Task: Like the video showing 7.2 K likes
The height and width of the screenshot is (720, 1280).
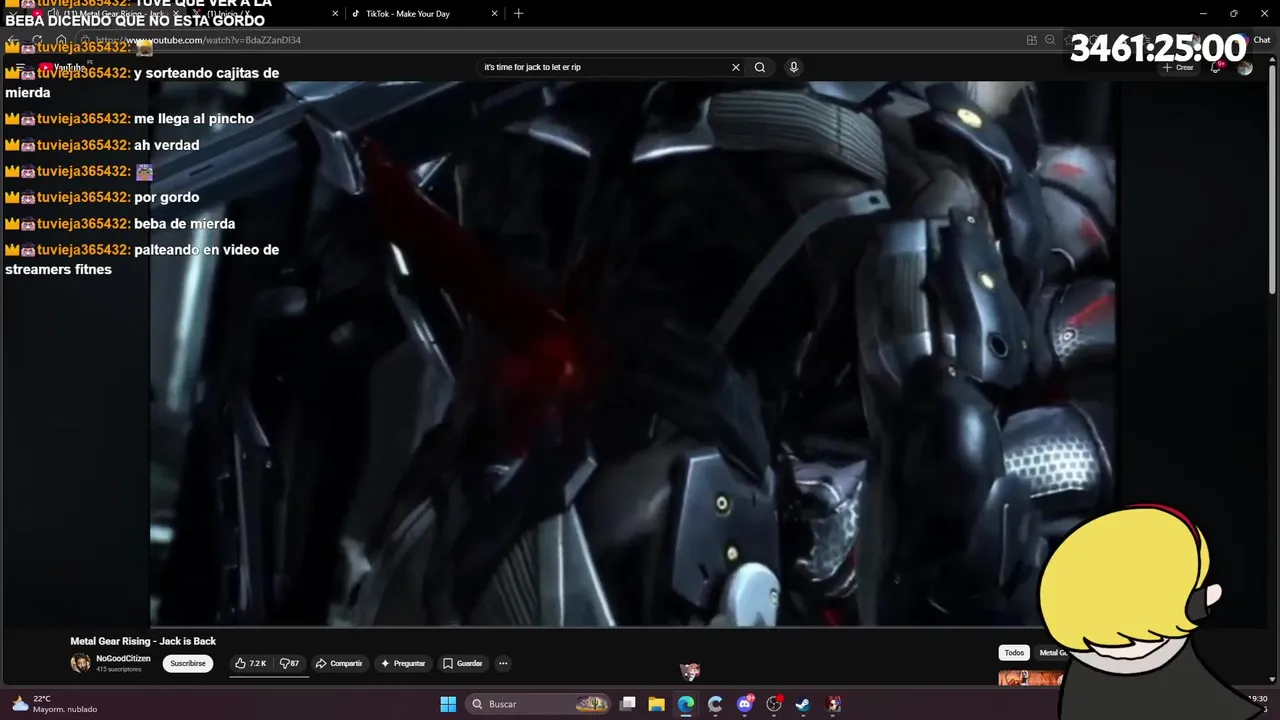Action: click(x=250, y=663)
